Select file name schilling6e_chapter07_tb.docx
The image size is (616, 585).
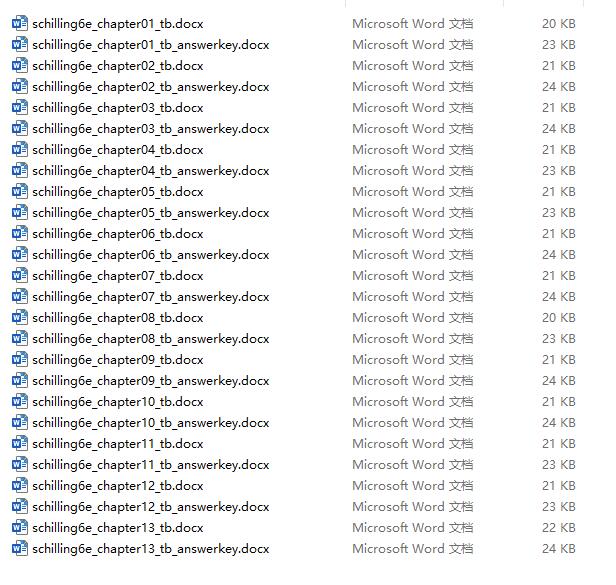(x=118, y=276)
